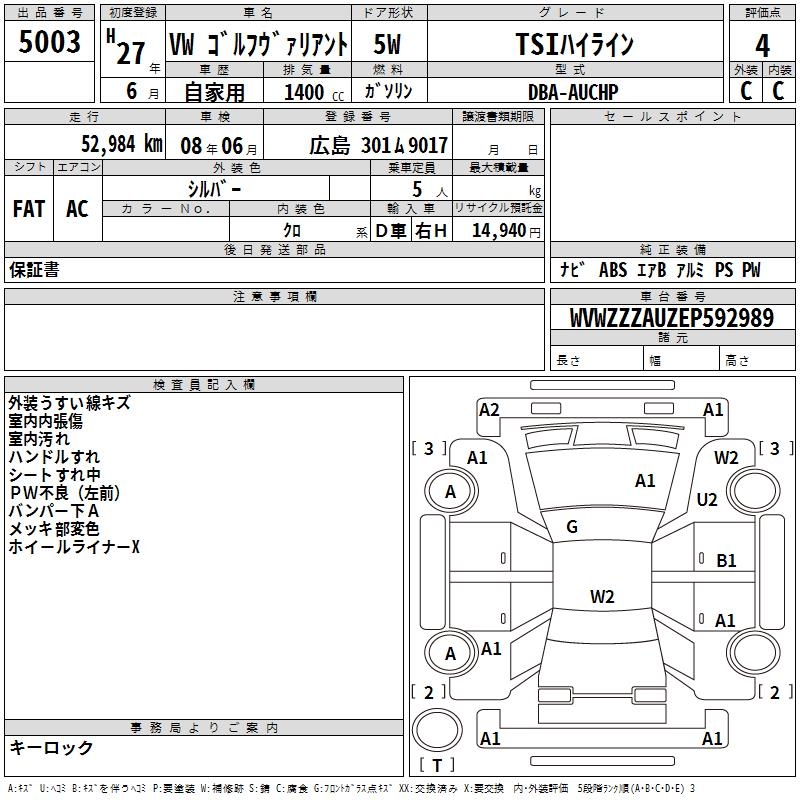Image resolution: width=800 pixels, height=800 pixels.
Task: Select the 譲渡書類期限 header
Action: (498, 116)
